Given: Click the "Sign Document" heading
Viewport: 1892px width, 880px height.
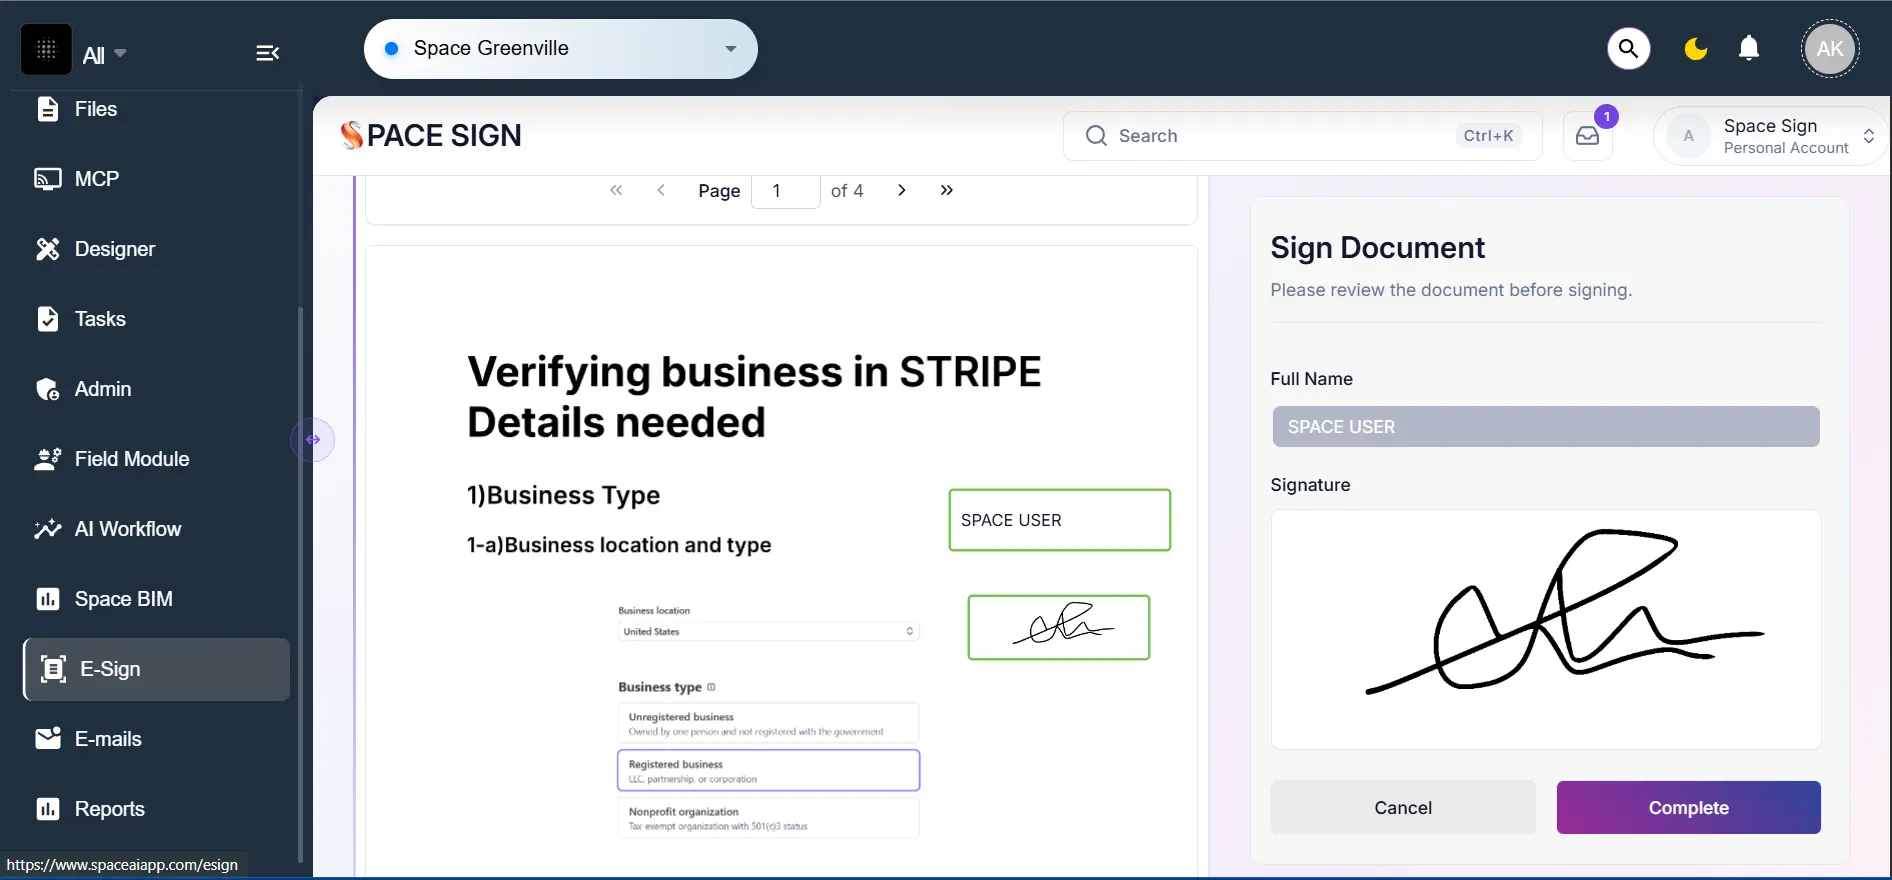Looking at the screenshot, I should [x=1377, y=247].
